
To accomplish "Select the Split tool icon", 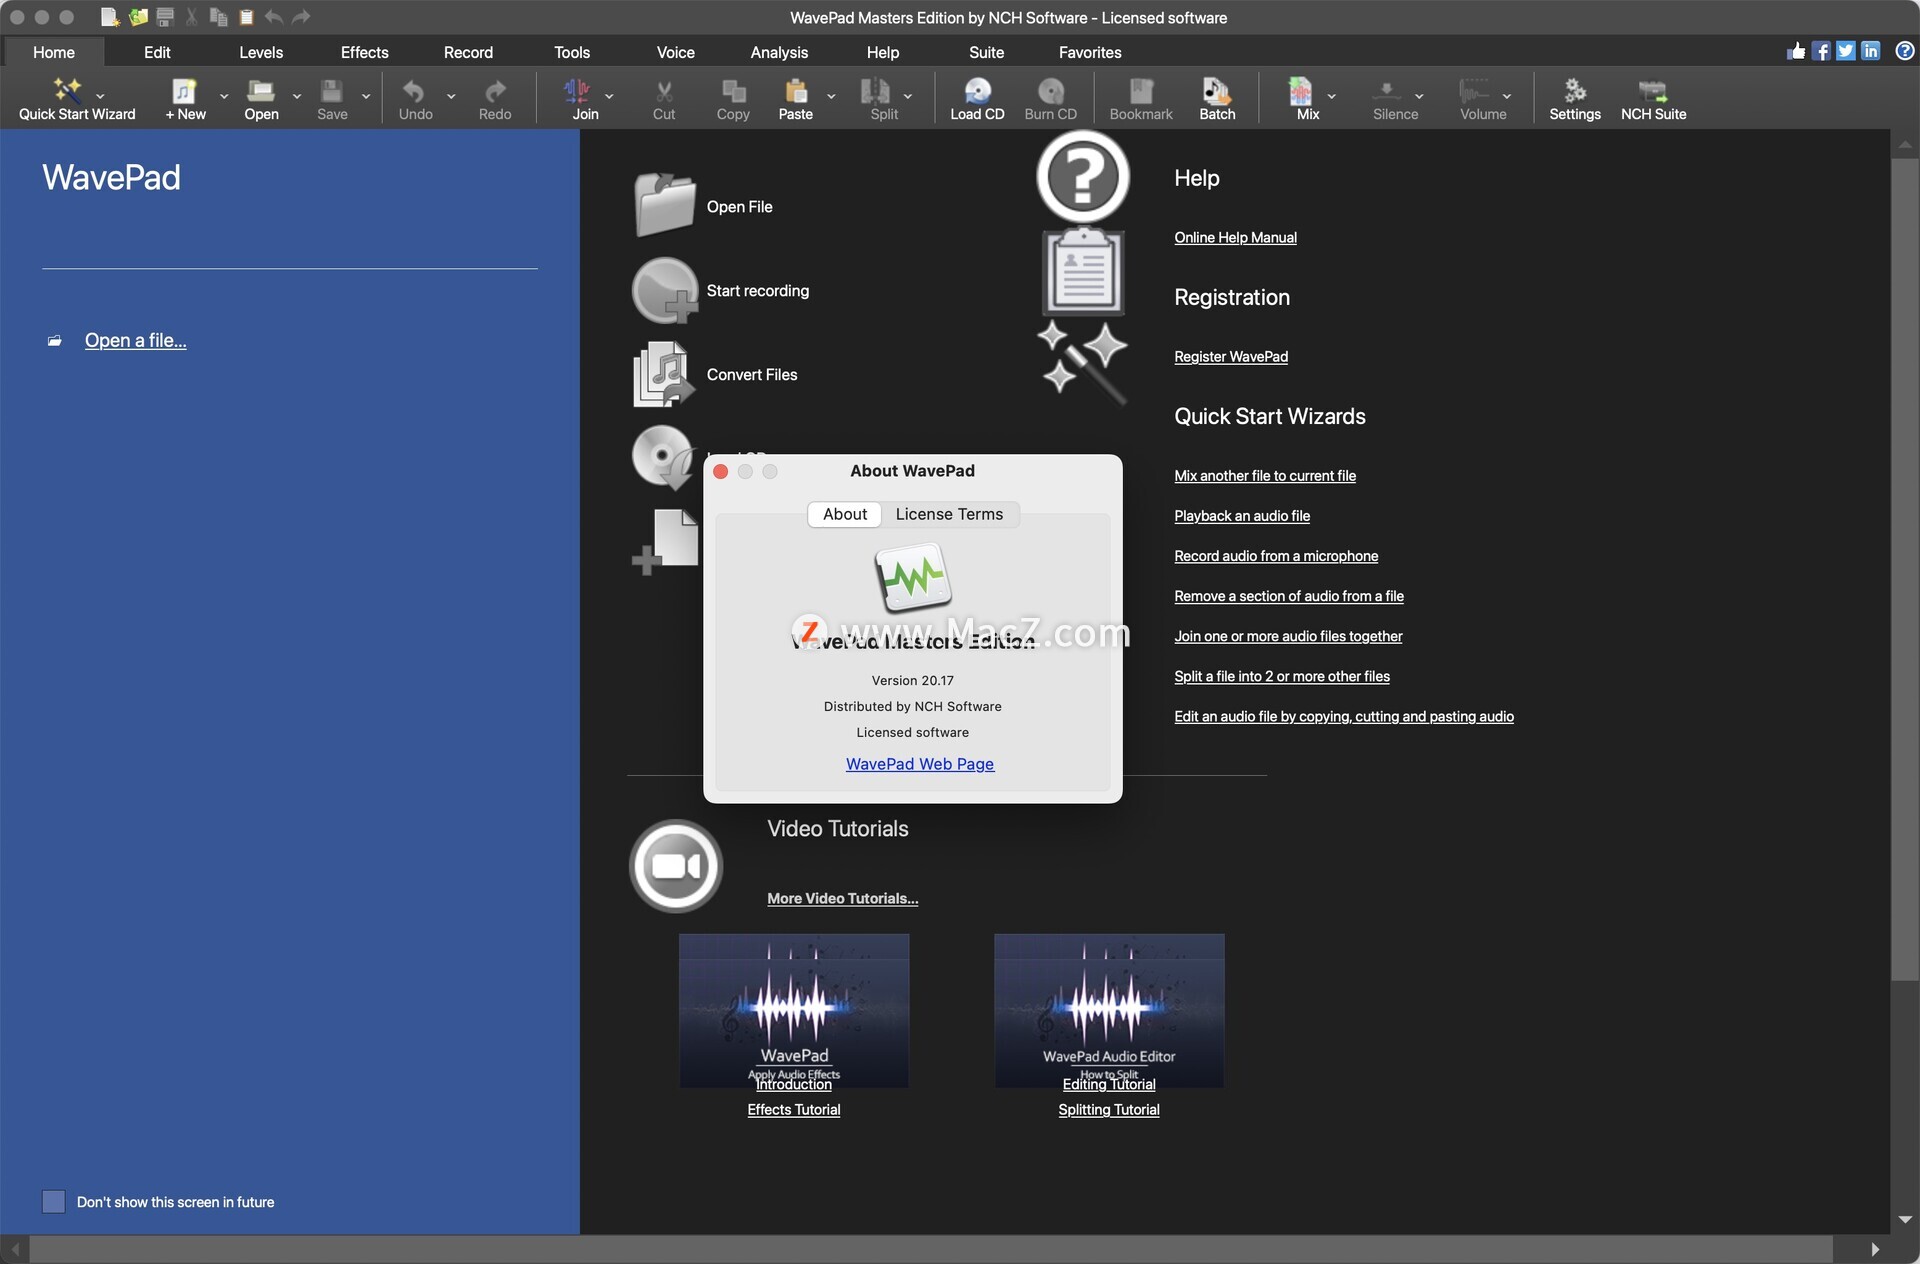I will point(875,91).
